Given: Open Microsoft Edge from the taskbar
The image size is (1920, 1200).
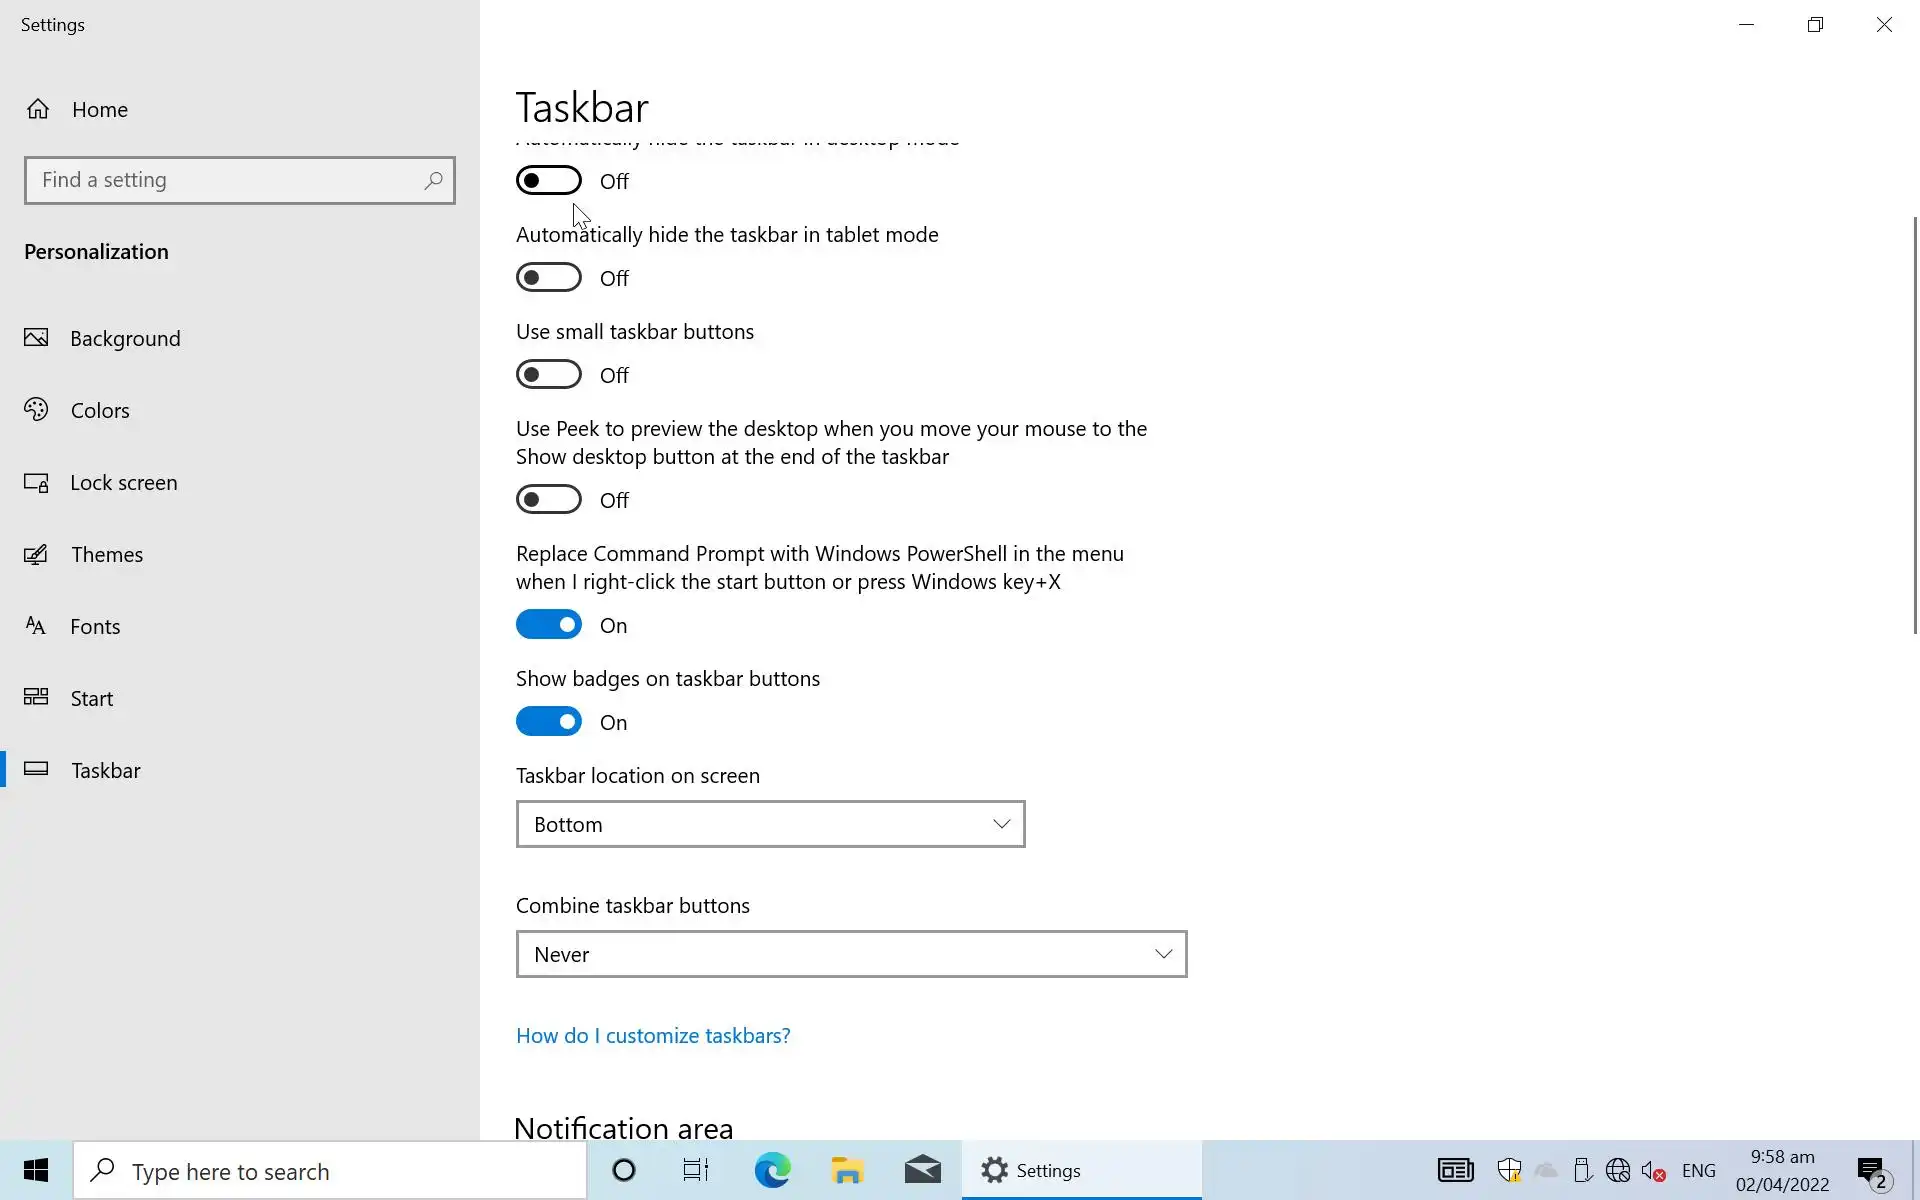Looking at the screenshot, I should click(x=772, y=1170).
